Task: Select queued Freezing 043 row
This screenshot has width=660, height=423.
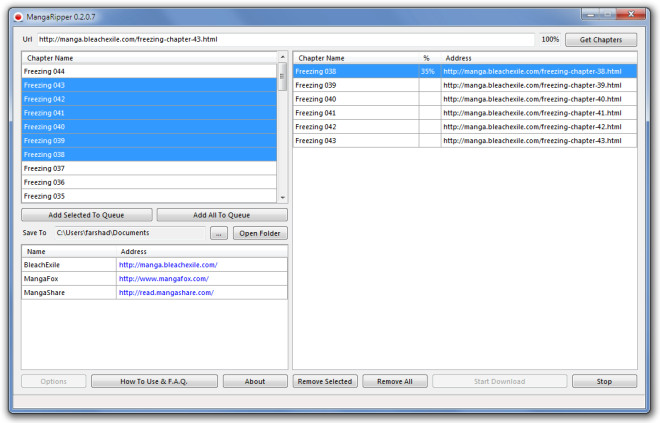Action: [x=465, y=141]
